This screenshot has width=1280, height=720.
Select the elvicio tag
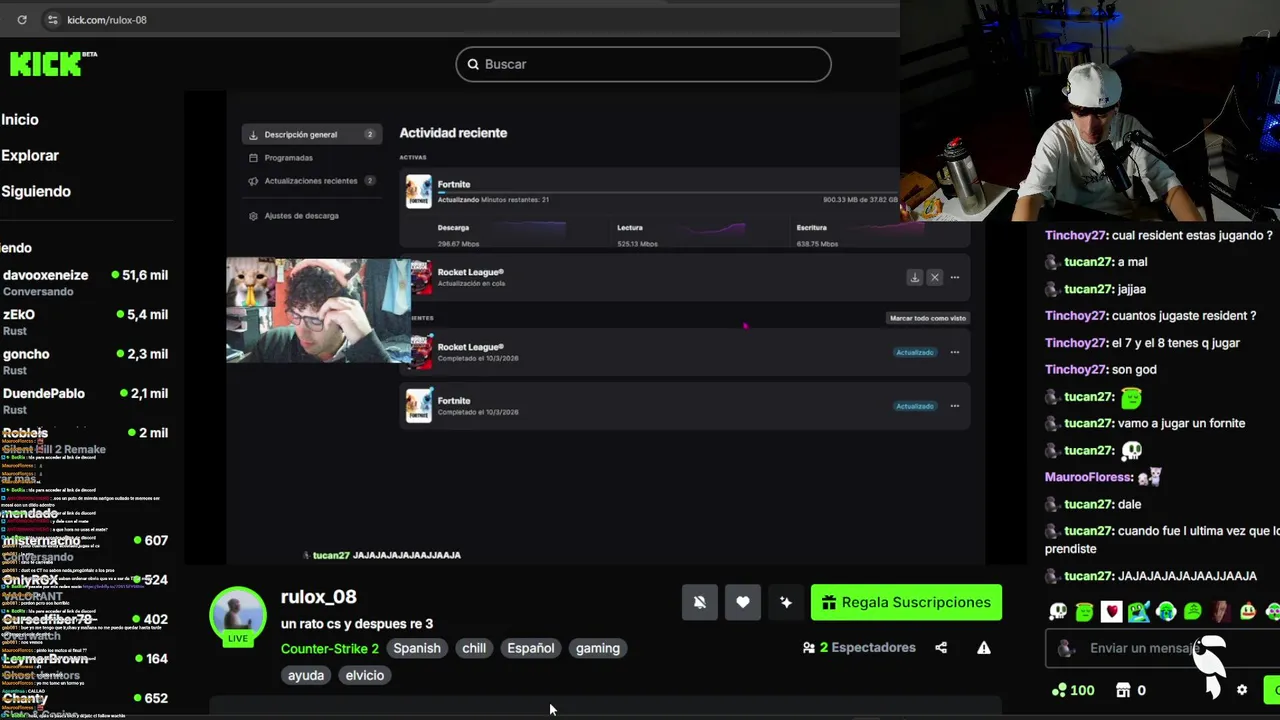click(x=365, y=675)
